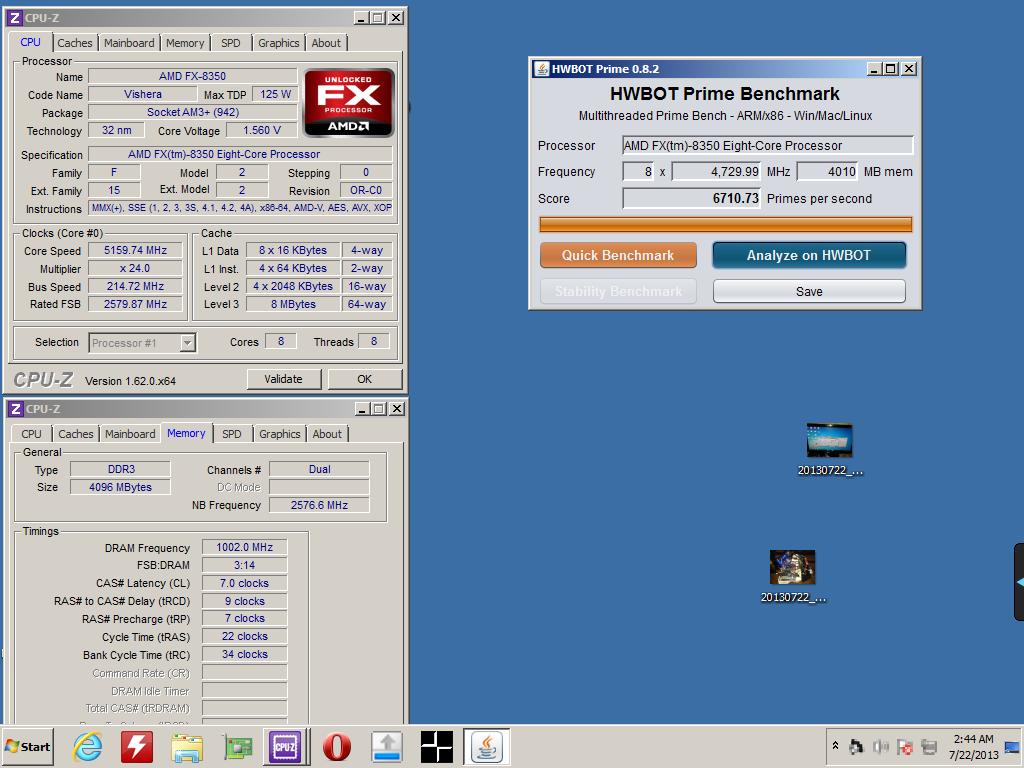Image resolution: width=1024 pixels, height=768 pixels.
Task: Select lower desktop thumbnail 20130722 photo file
Action: 793,576
